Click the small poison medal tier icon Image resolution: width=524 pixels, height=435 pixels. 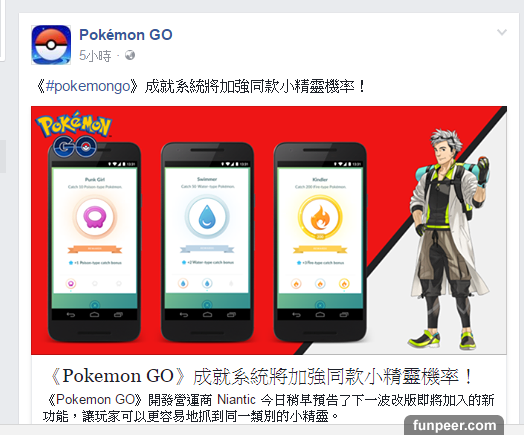[71, 284]
